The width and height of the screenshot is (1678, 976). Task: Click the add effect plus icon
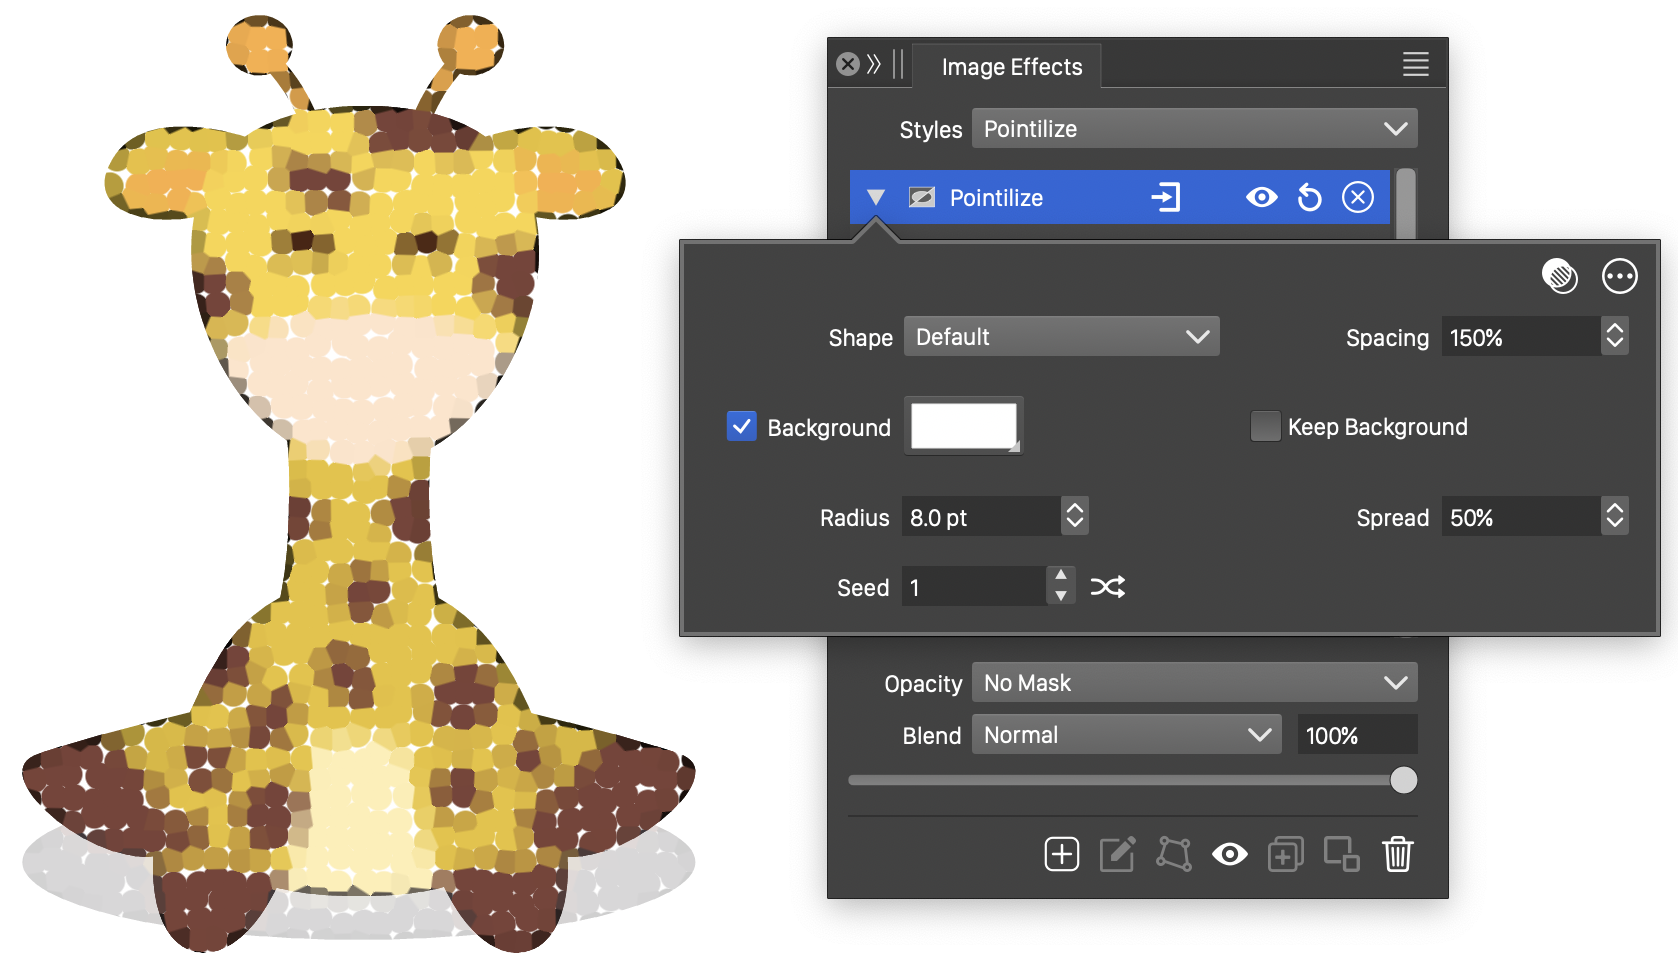coord(1061,855)
